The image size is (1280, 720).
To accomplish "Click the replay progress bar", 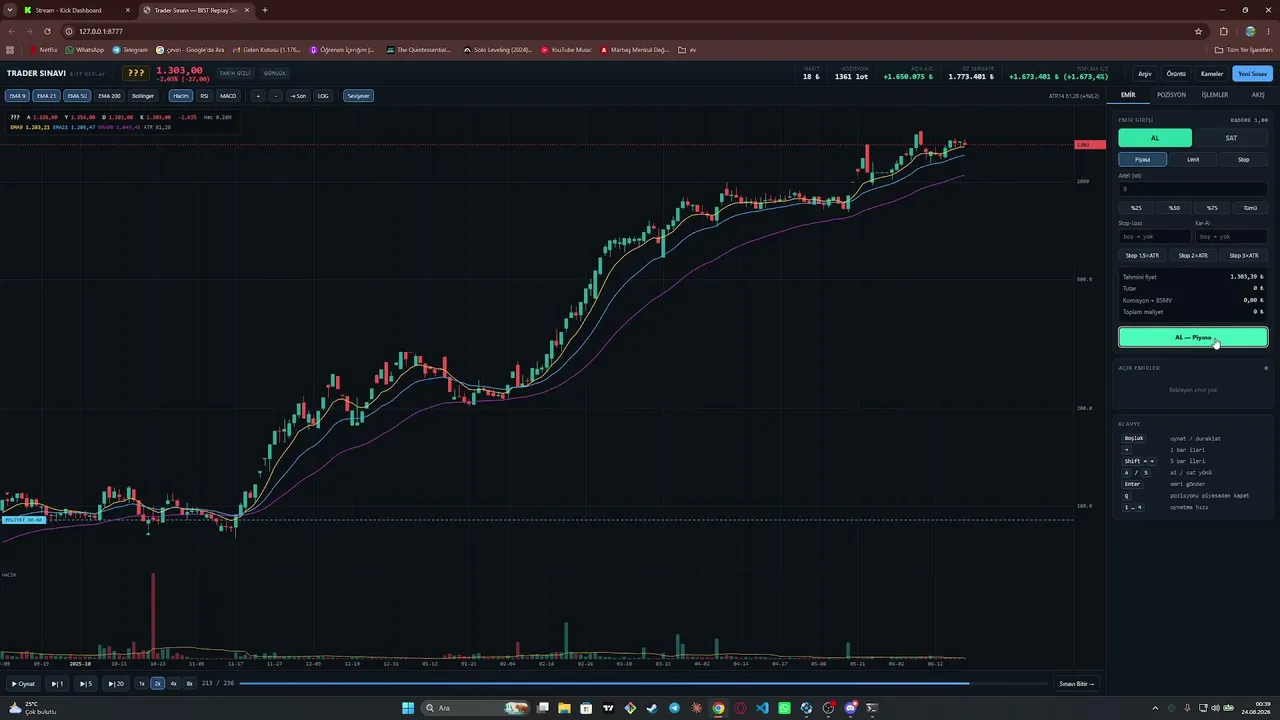I will [644, 684].
